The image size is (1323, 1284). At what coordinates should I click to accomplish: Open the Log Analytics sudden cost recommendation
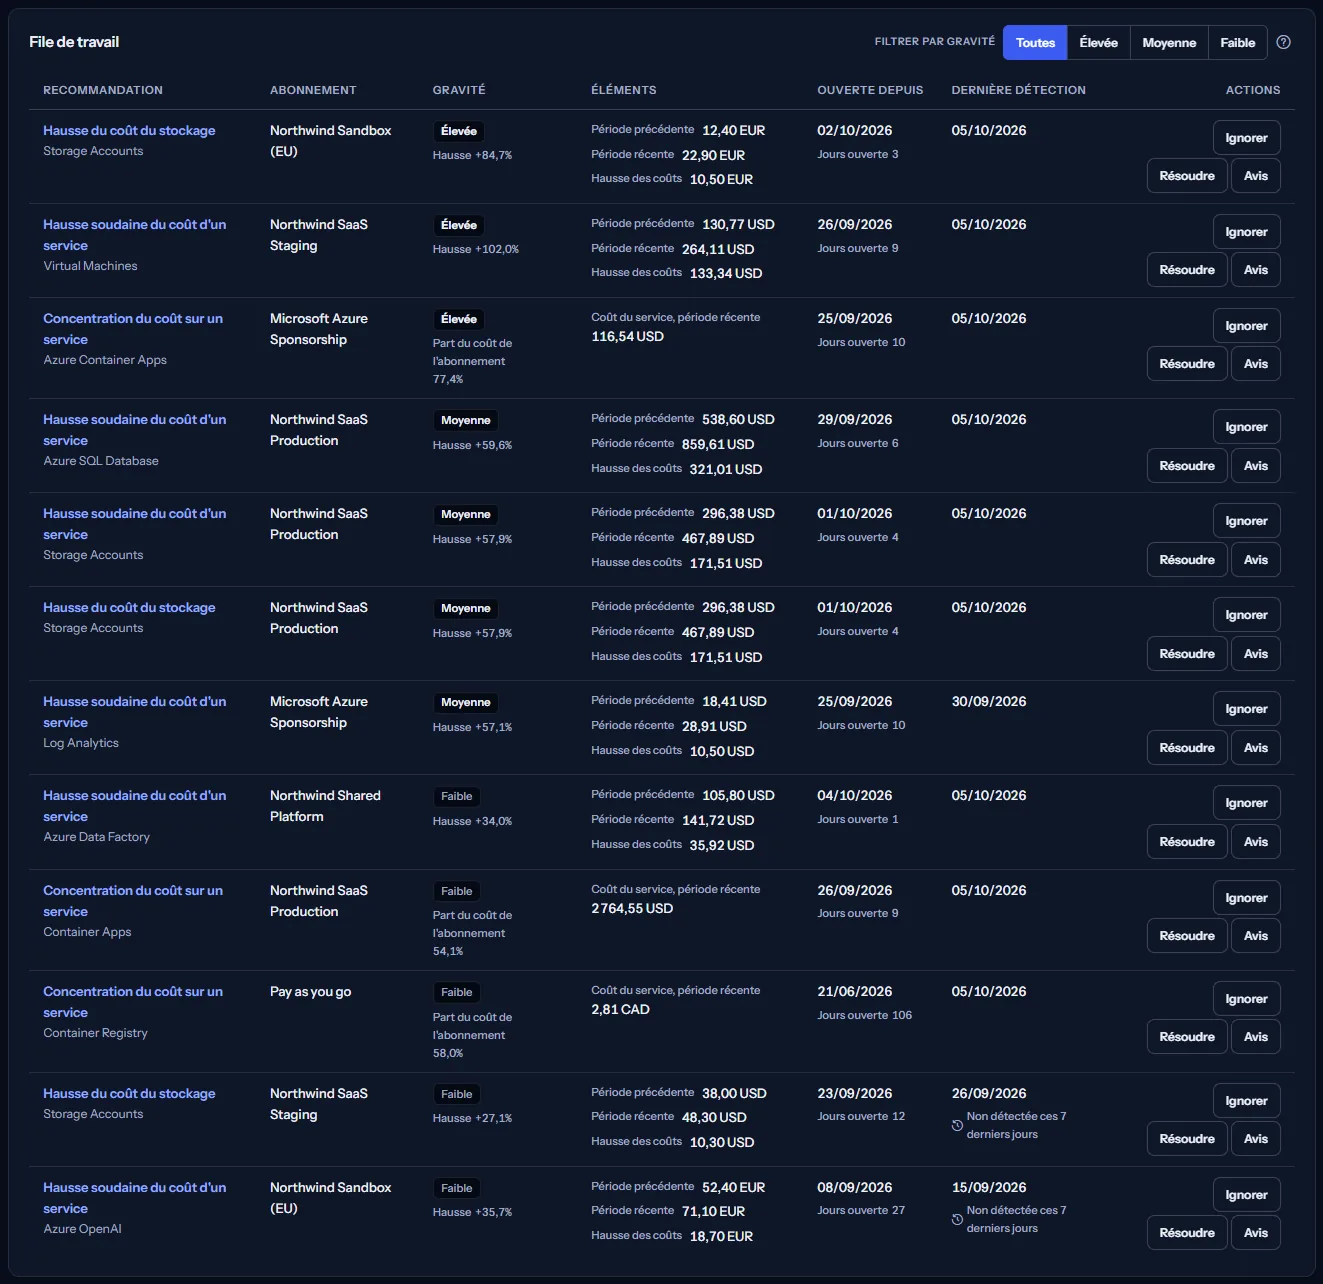[134, 712]
